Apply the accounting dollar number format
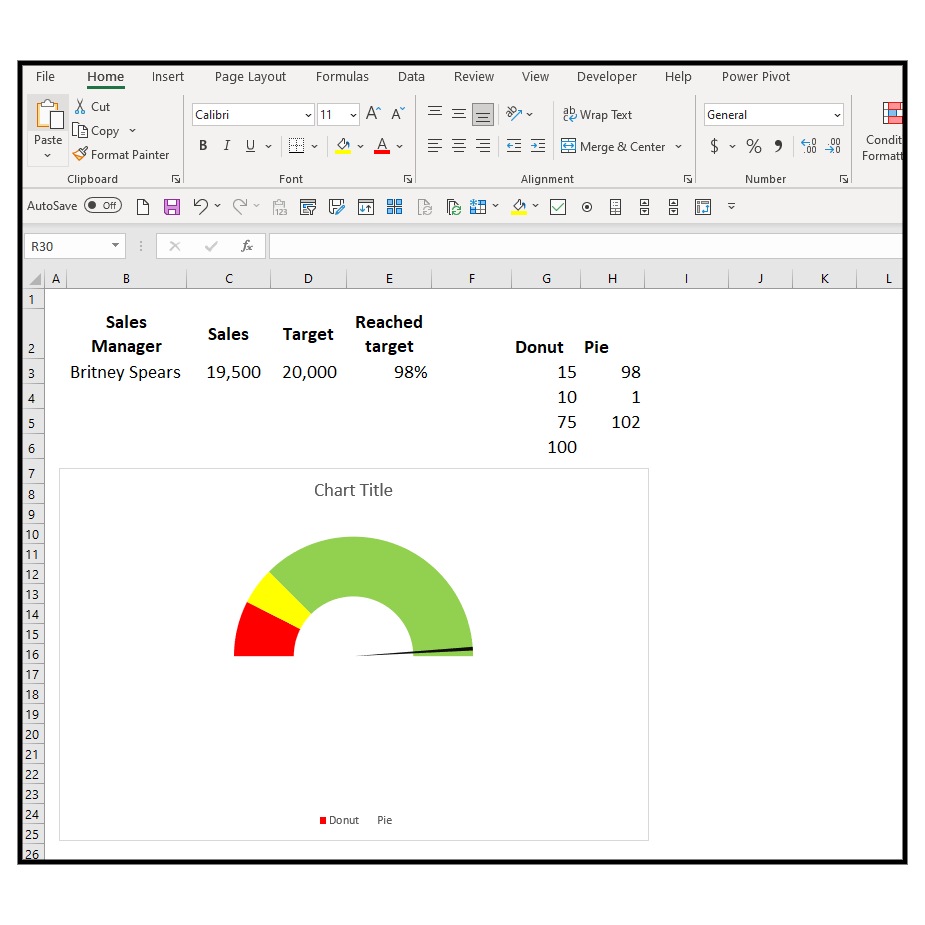 (714, 146)
